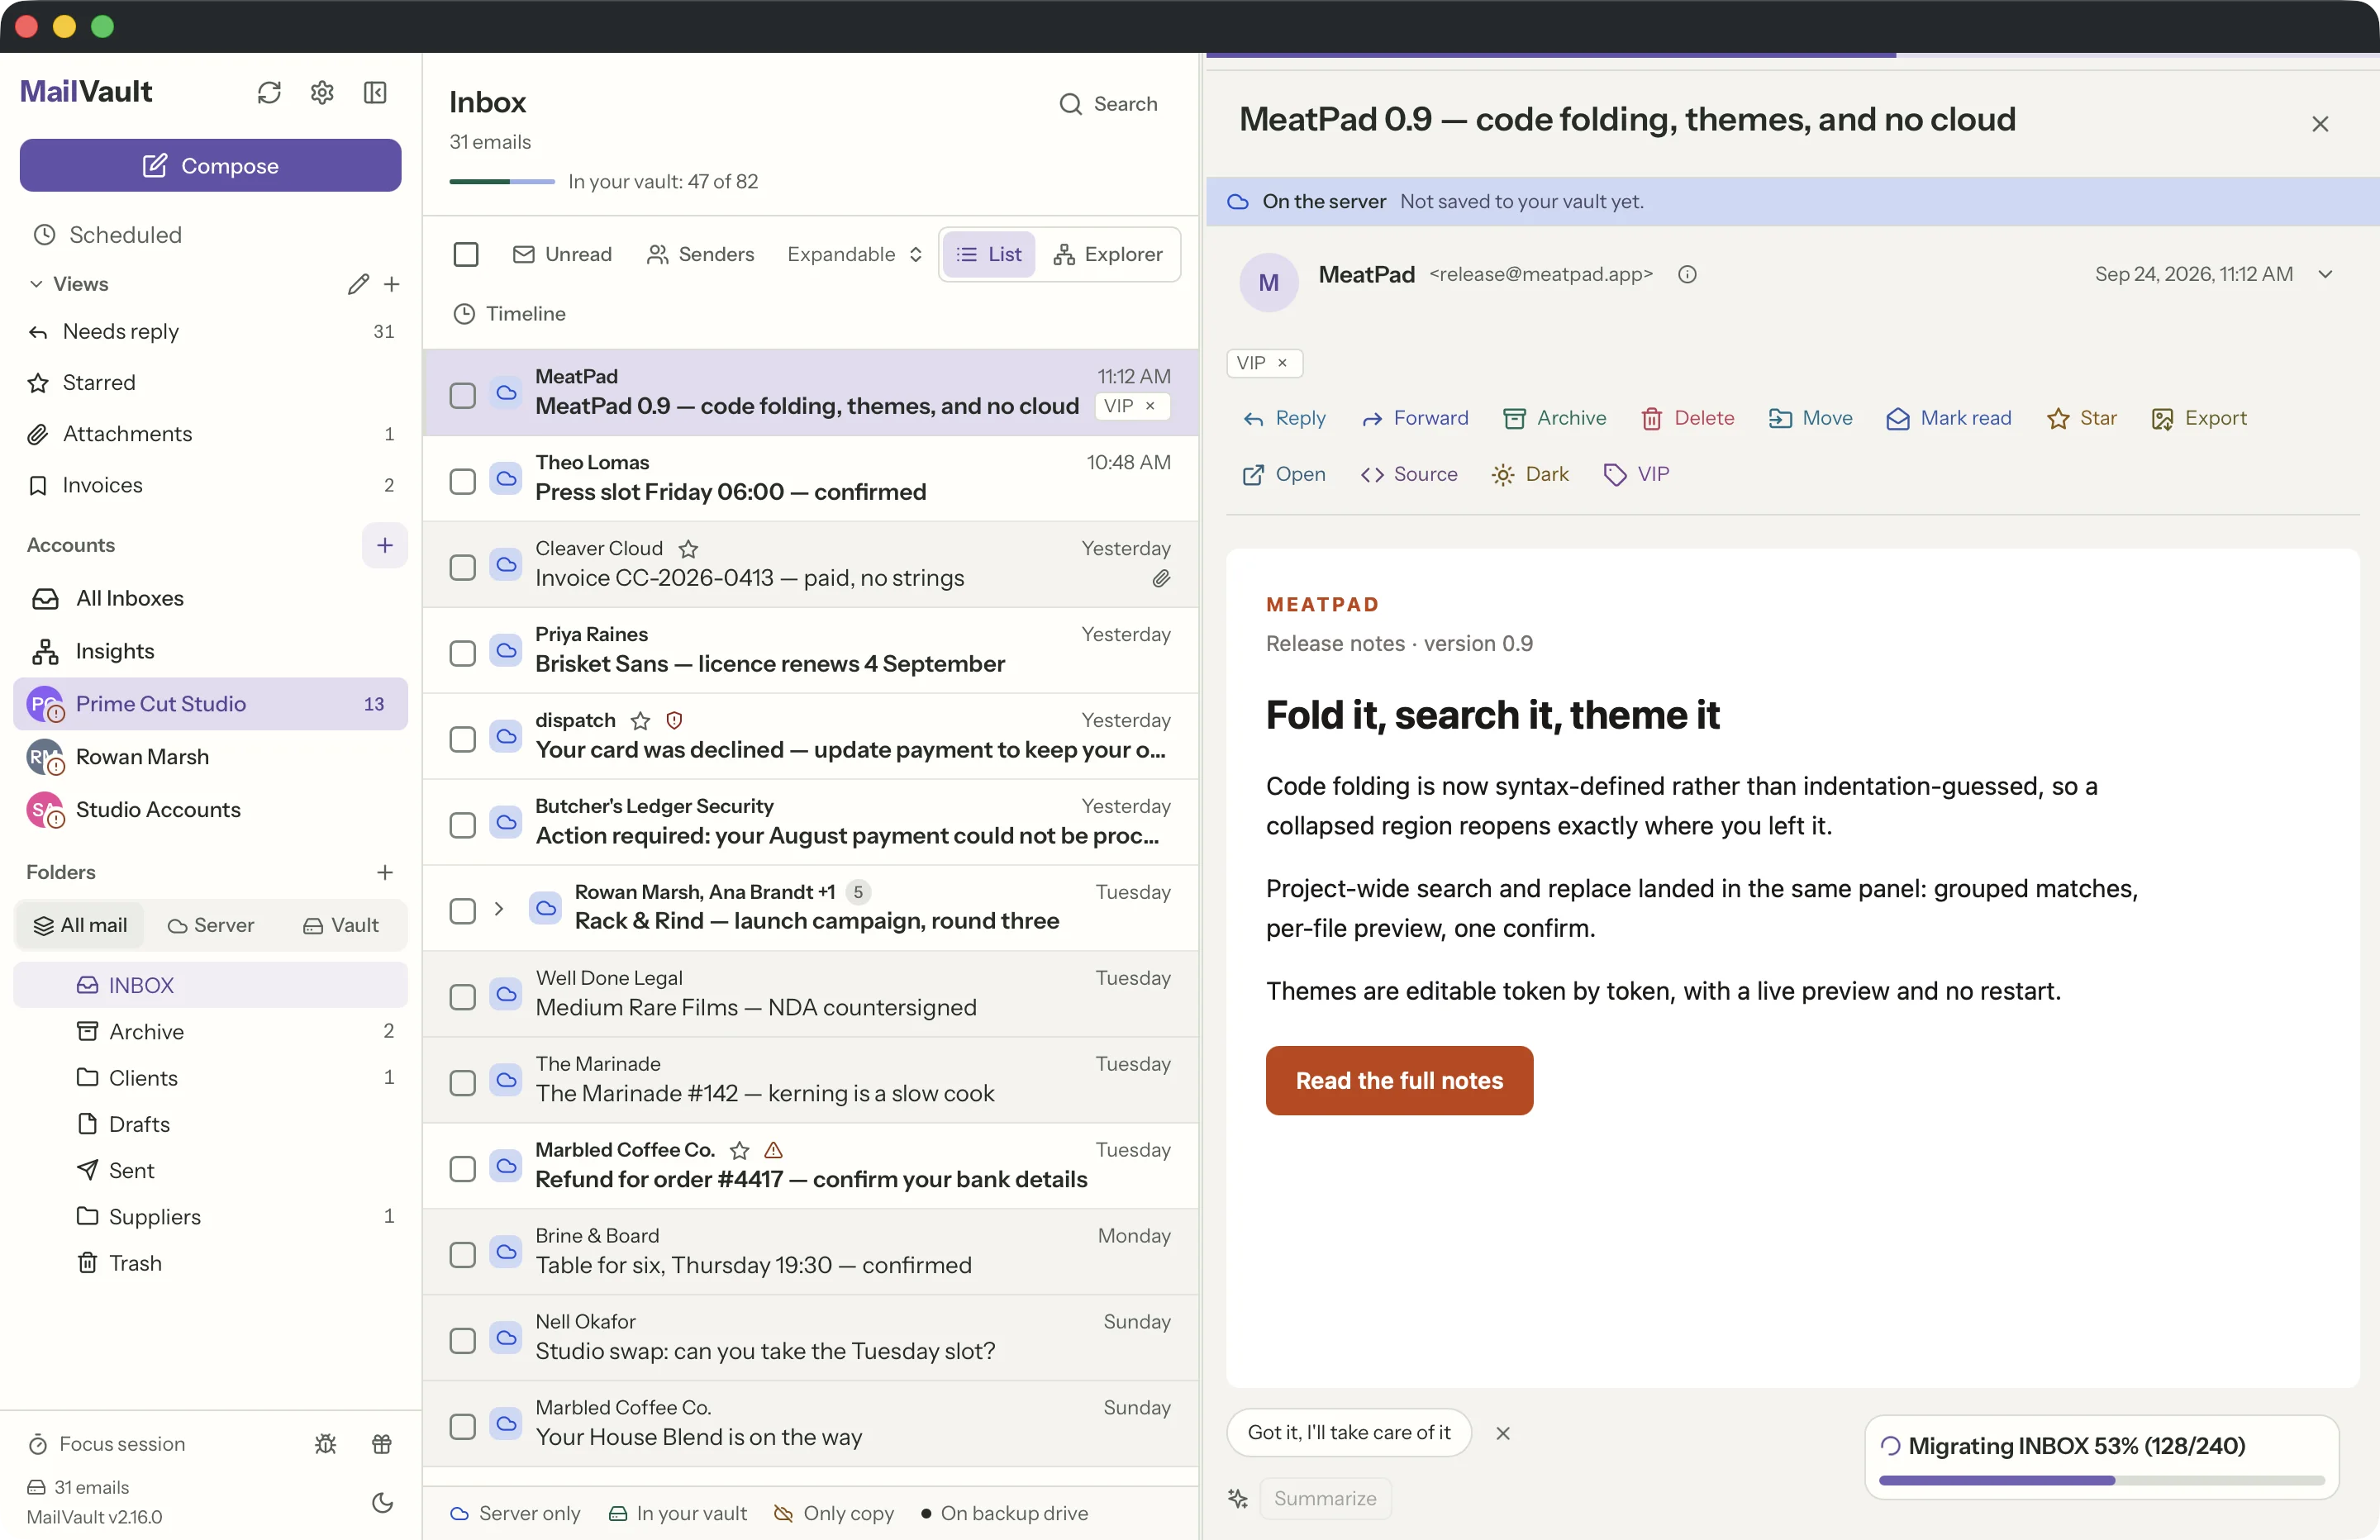Viewport: 2380px width, 1540px height.
Task: Remove VIP tag on MeatPad list row
Action: coord(1150,406)
